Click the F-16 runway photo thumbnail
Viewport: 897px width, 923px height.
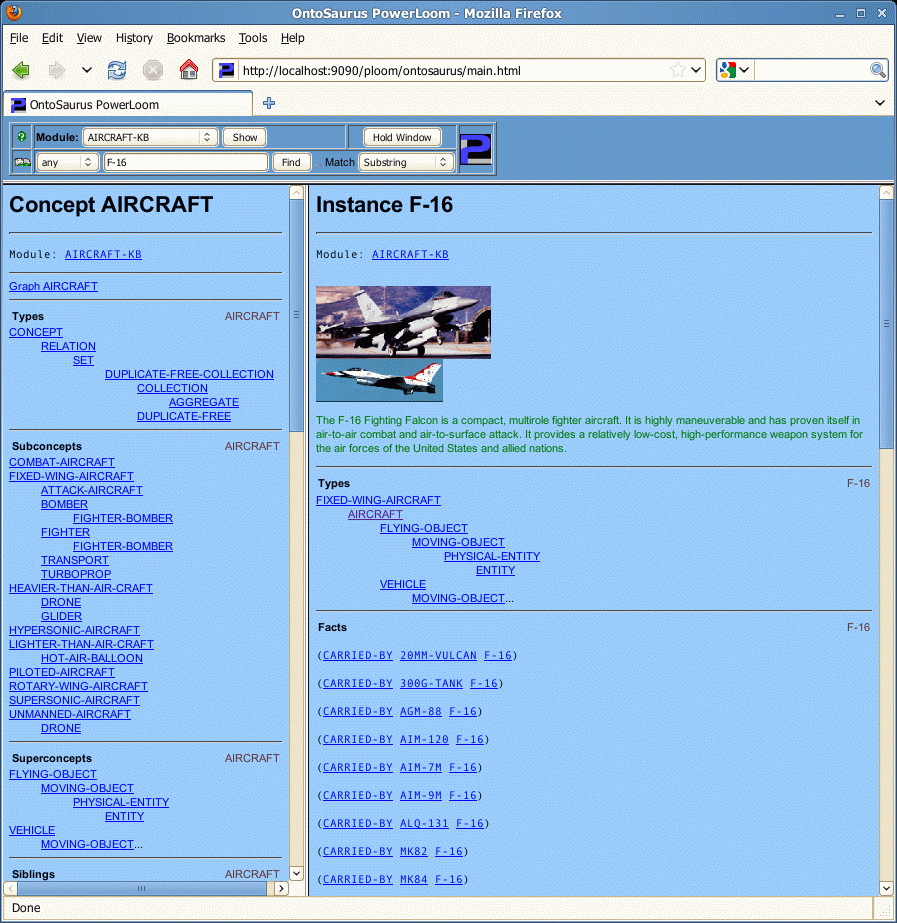point(403,322)
